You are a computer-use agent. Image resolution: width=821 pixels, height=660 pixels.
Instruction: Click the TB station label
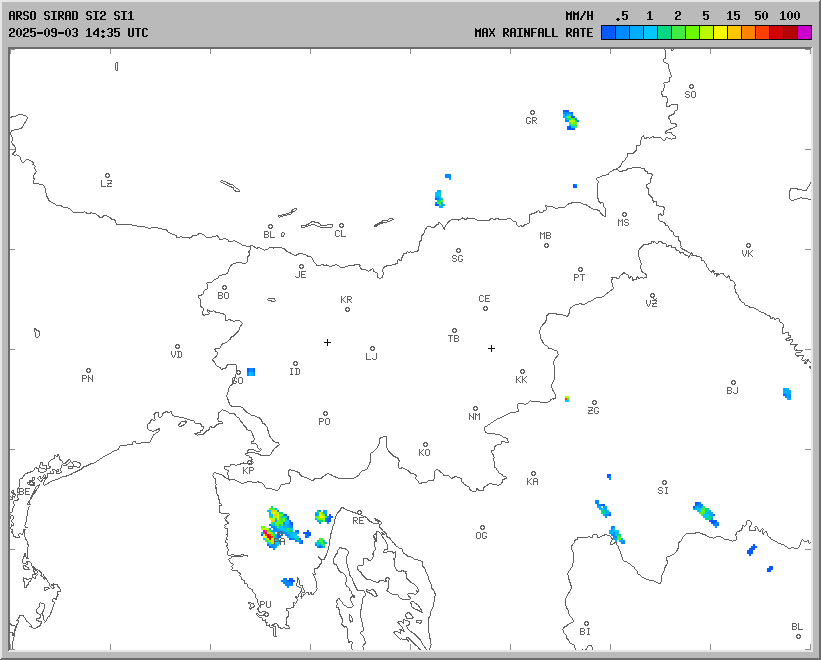pyautogui.click(x=453, y=339)
